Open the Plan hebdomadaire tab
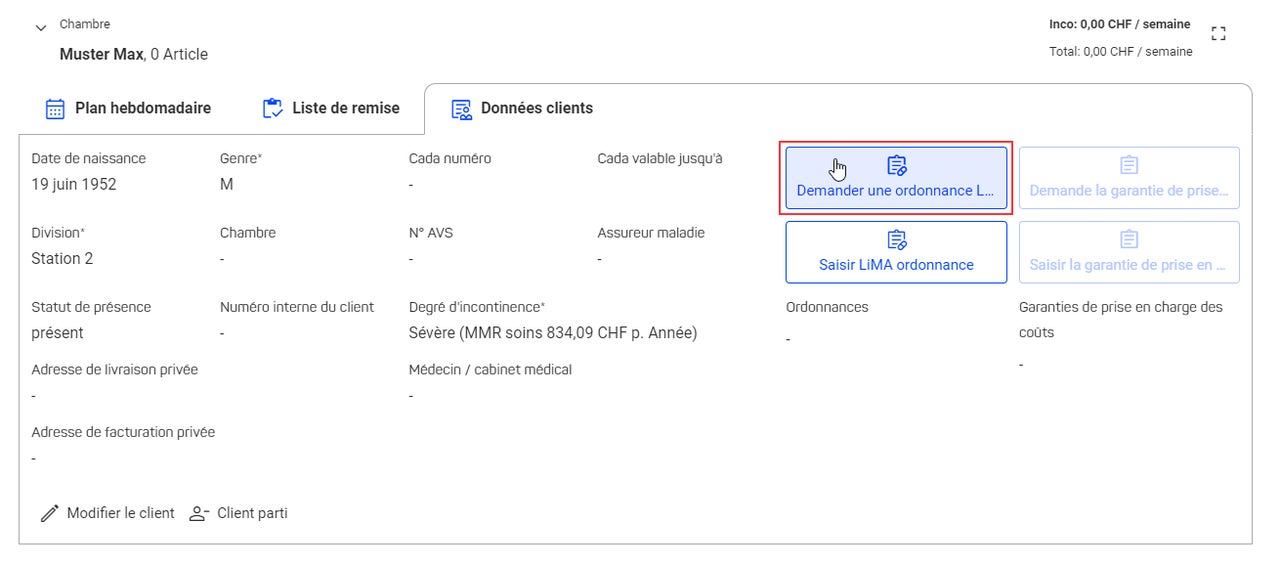 point(129,108)
